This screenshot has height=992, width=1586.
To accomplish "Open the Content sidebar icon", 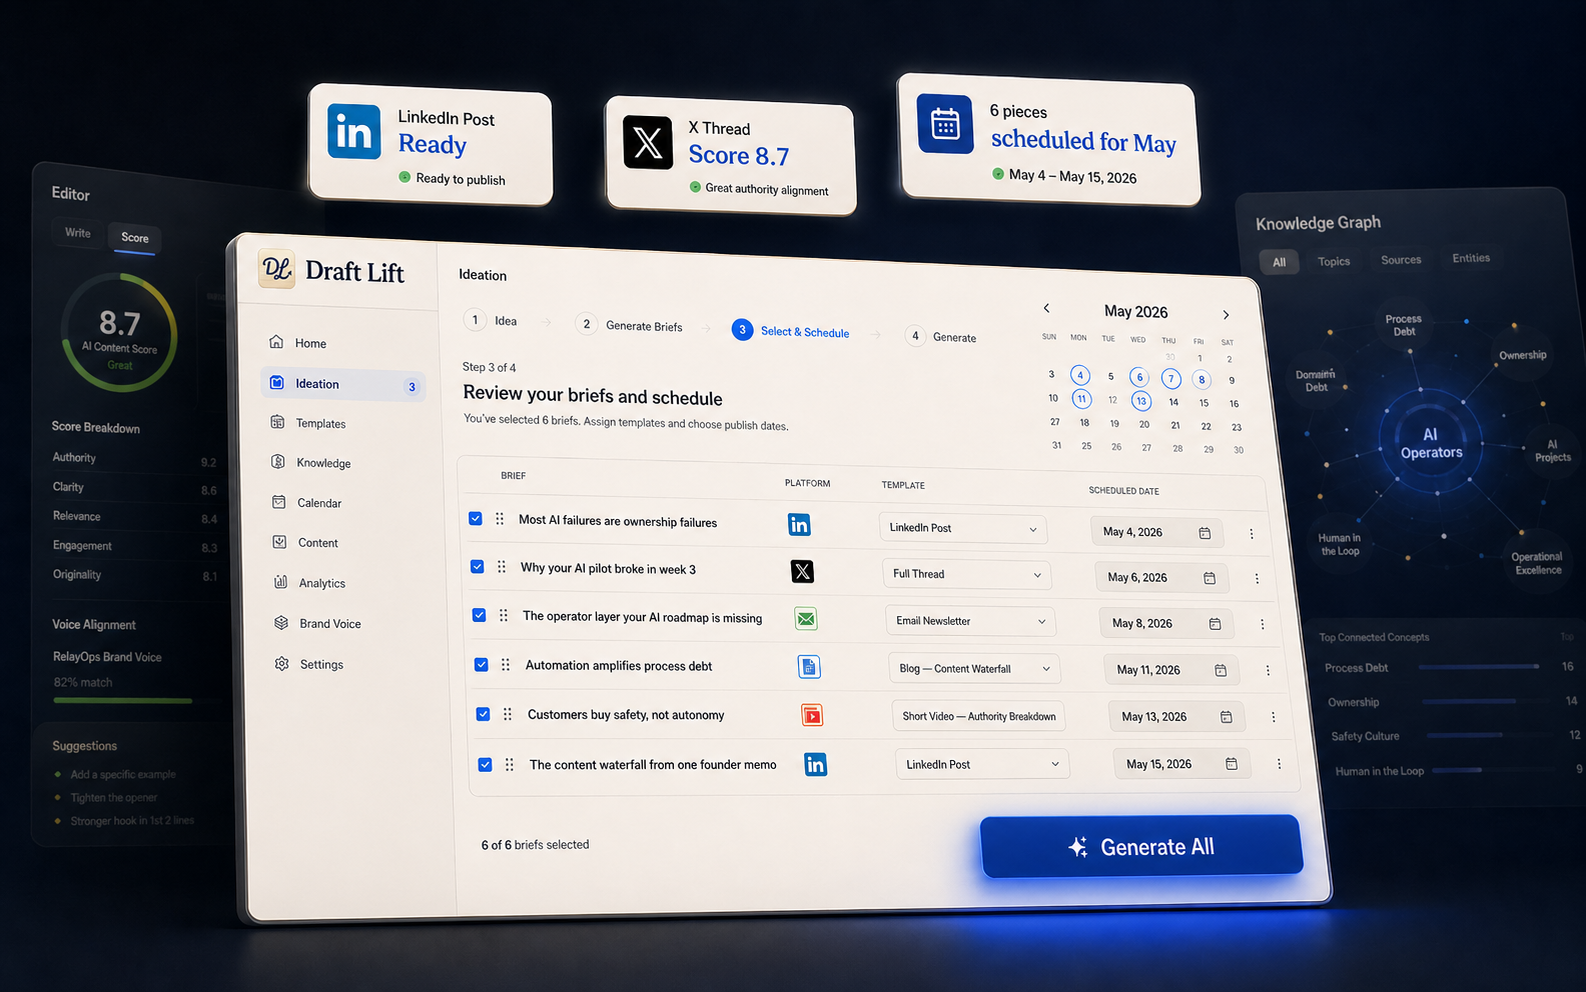I will (x=280, y=542).
